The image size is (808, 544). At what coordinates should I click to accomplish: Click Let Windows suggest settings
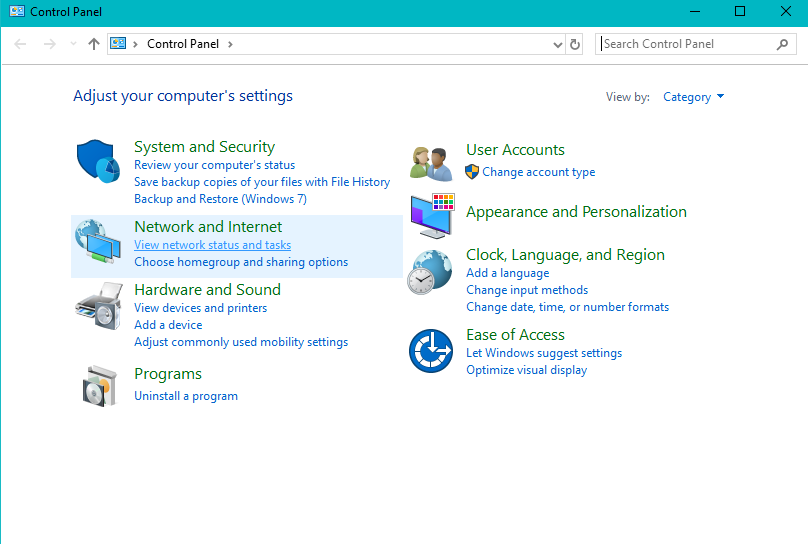(x=544, y=353)
